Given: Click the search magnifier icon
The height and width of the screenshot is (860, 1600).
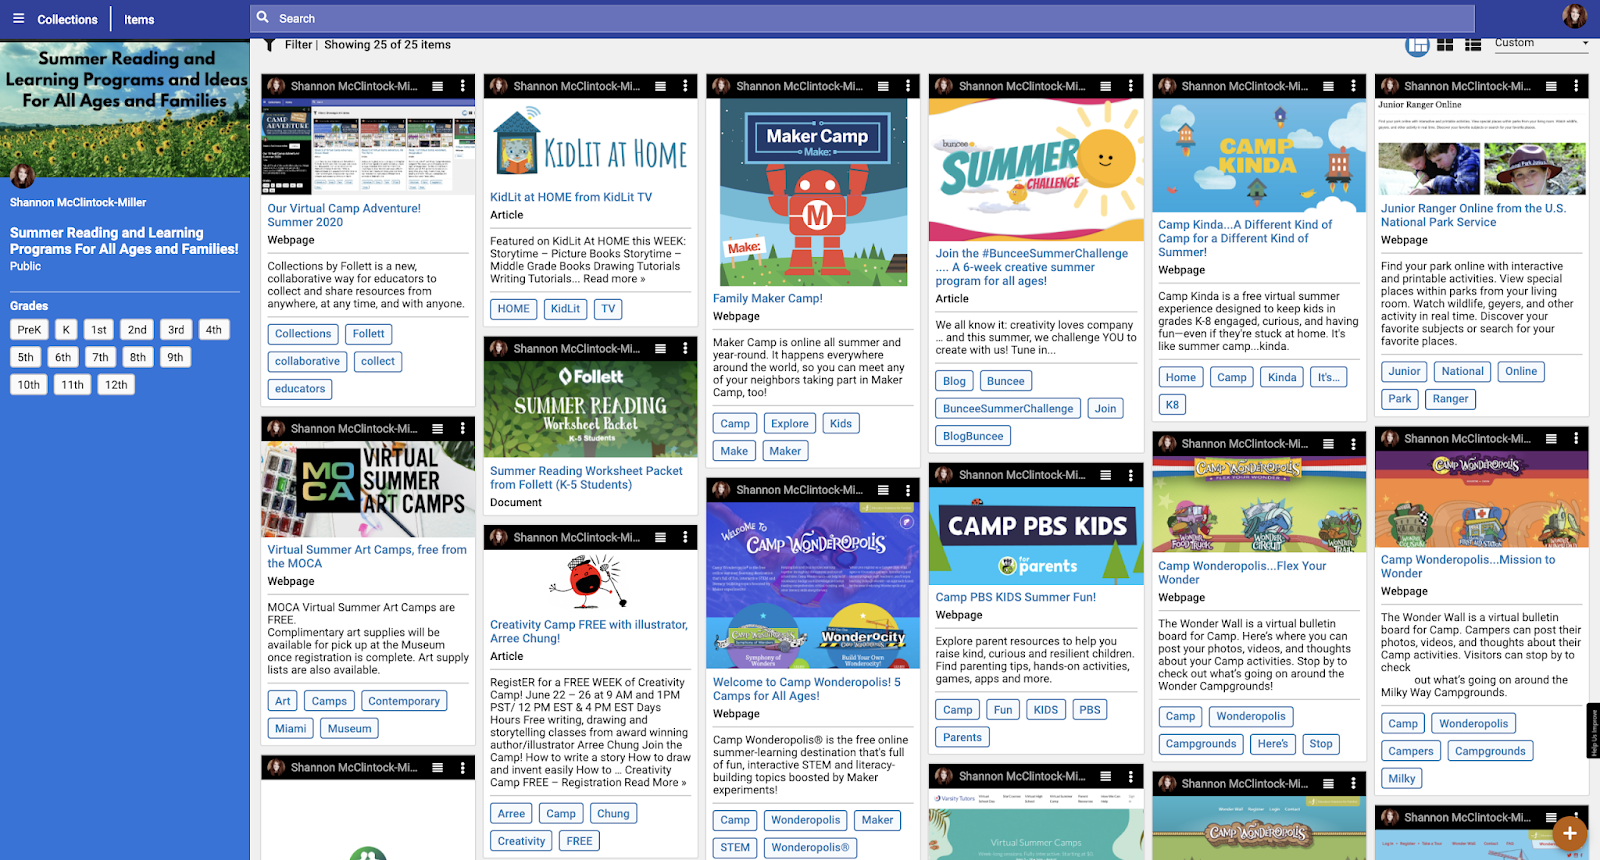Looking at the screenshot, I should [263, 17].
